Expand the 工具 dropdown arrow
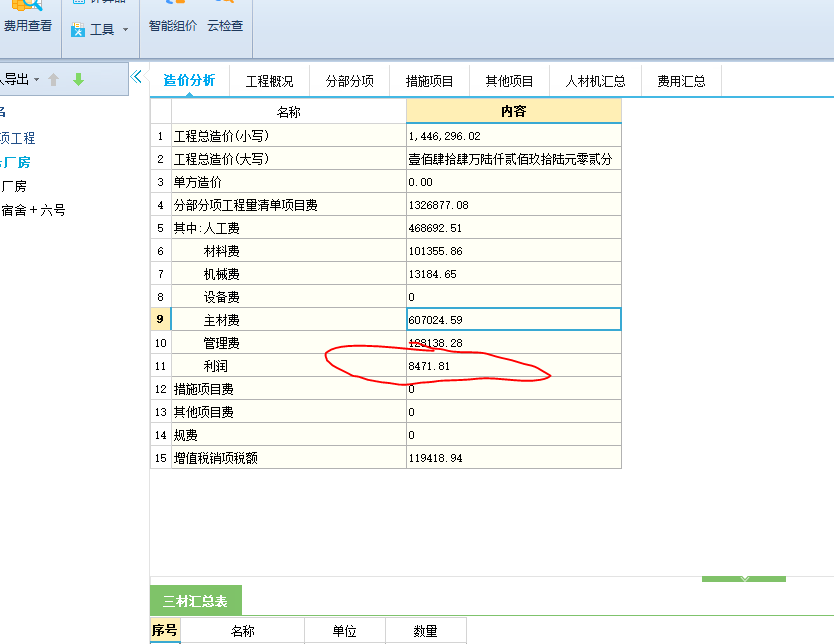This screenshot has width=834, height=644. [126, 30]
